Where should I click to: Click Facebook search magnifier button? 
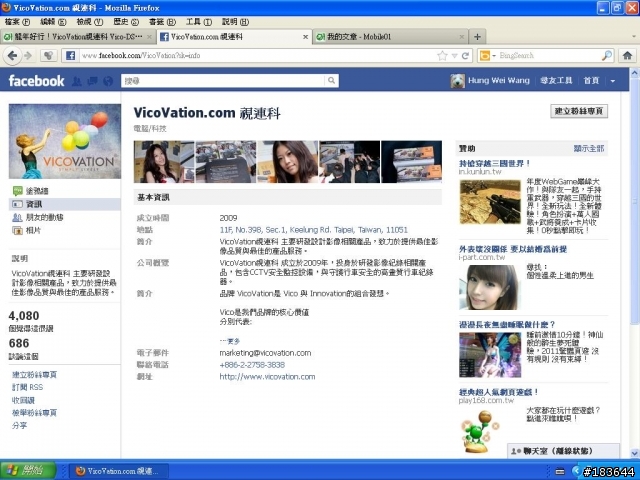coord(331,81)
